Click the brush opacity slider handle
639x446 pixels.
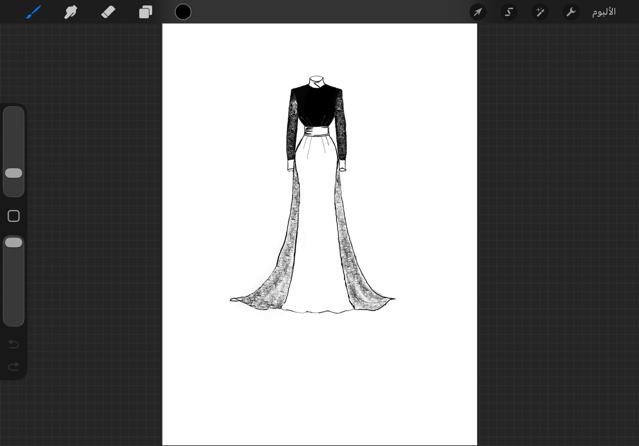pos(14,242)
